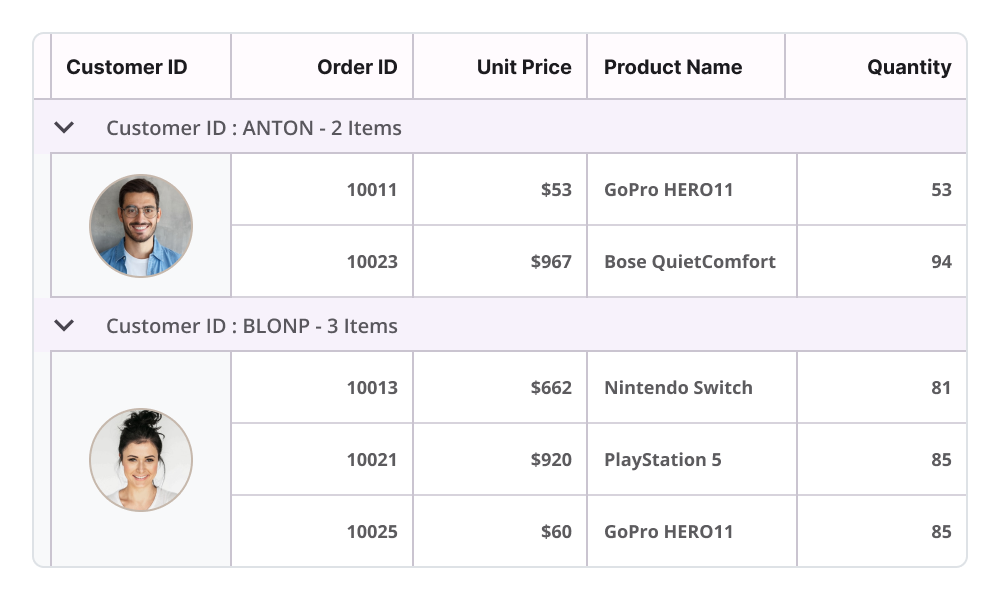Click the 'Customer ID : BLONP - 3 Items' caption
The width and height of the screenshot is (1000, 600).
pyautogui.click(x=252, y=326)
